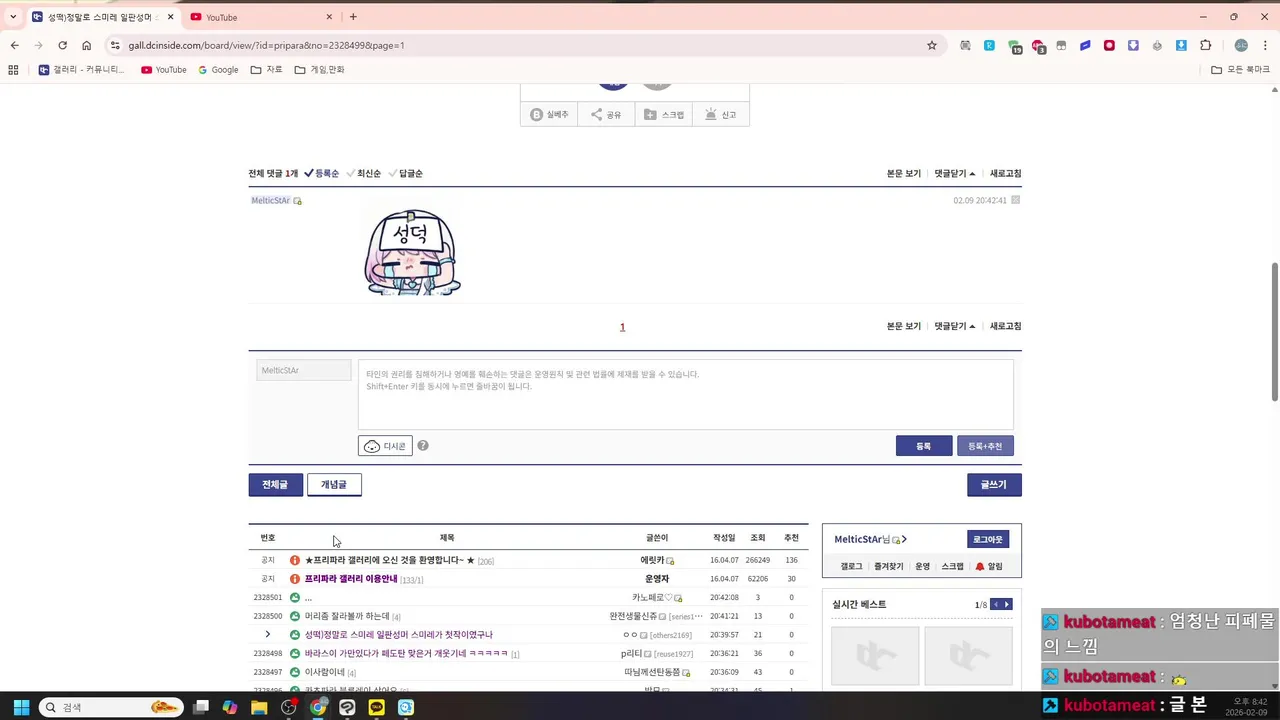Click the 실베추 button icon
Image resolution: width=1280 pixels, height=720 pixels.
[x=536, y=115]
